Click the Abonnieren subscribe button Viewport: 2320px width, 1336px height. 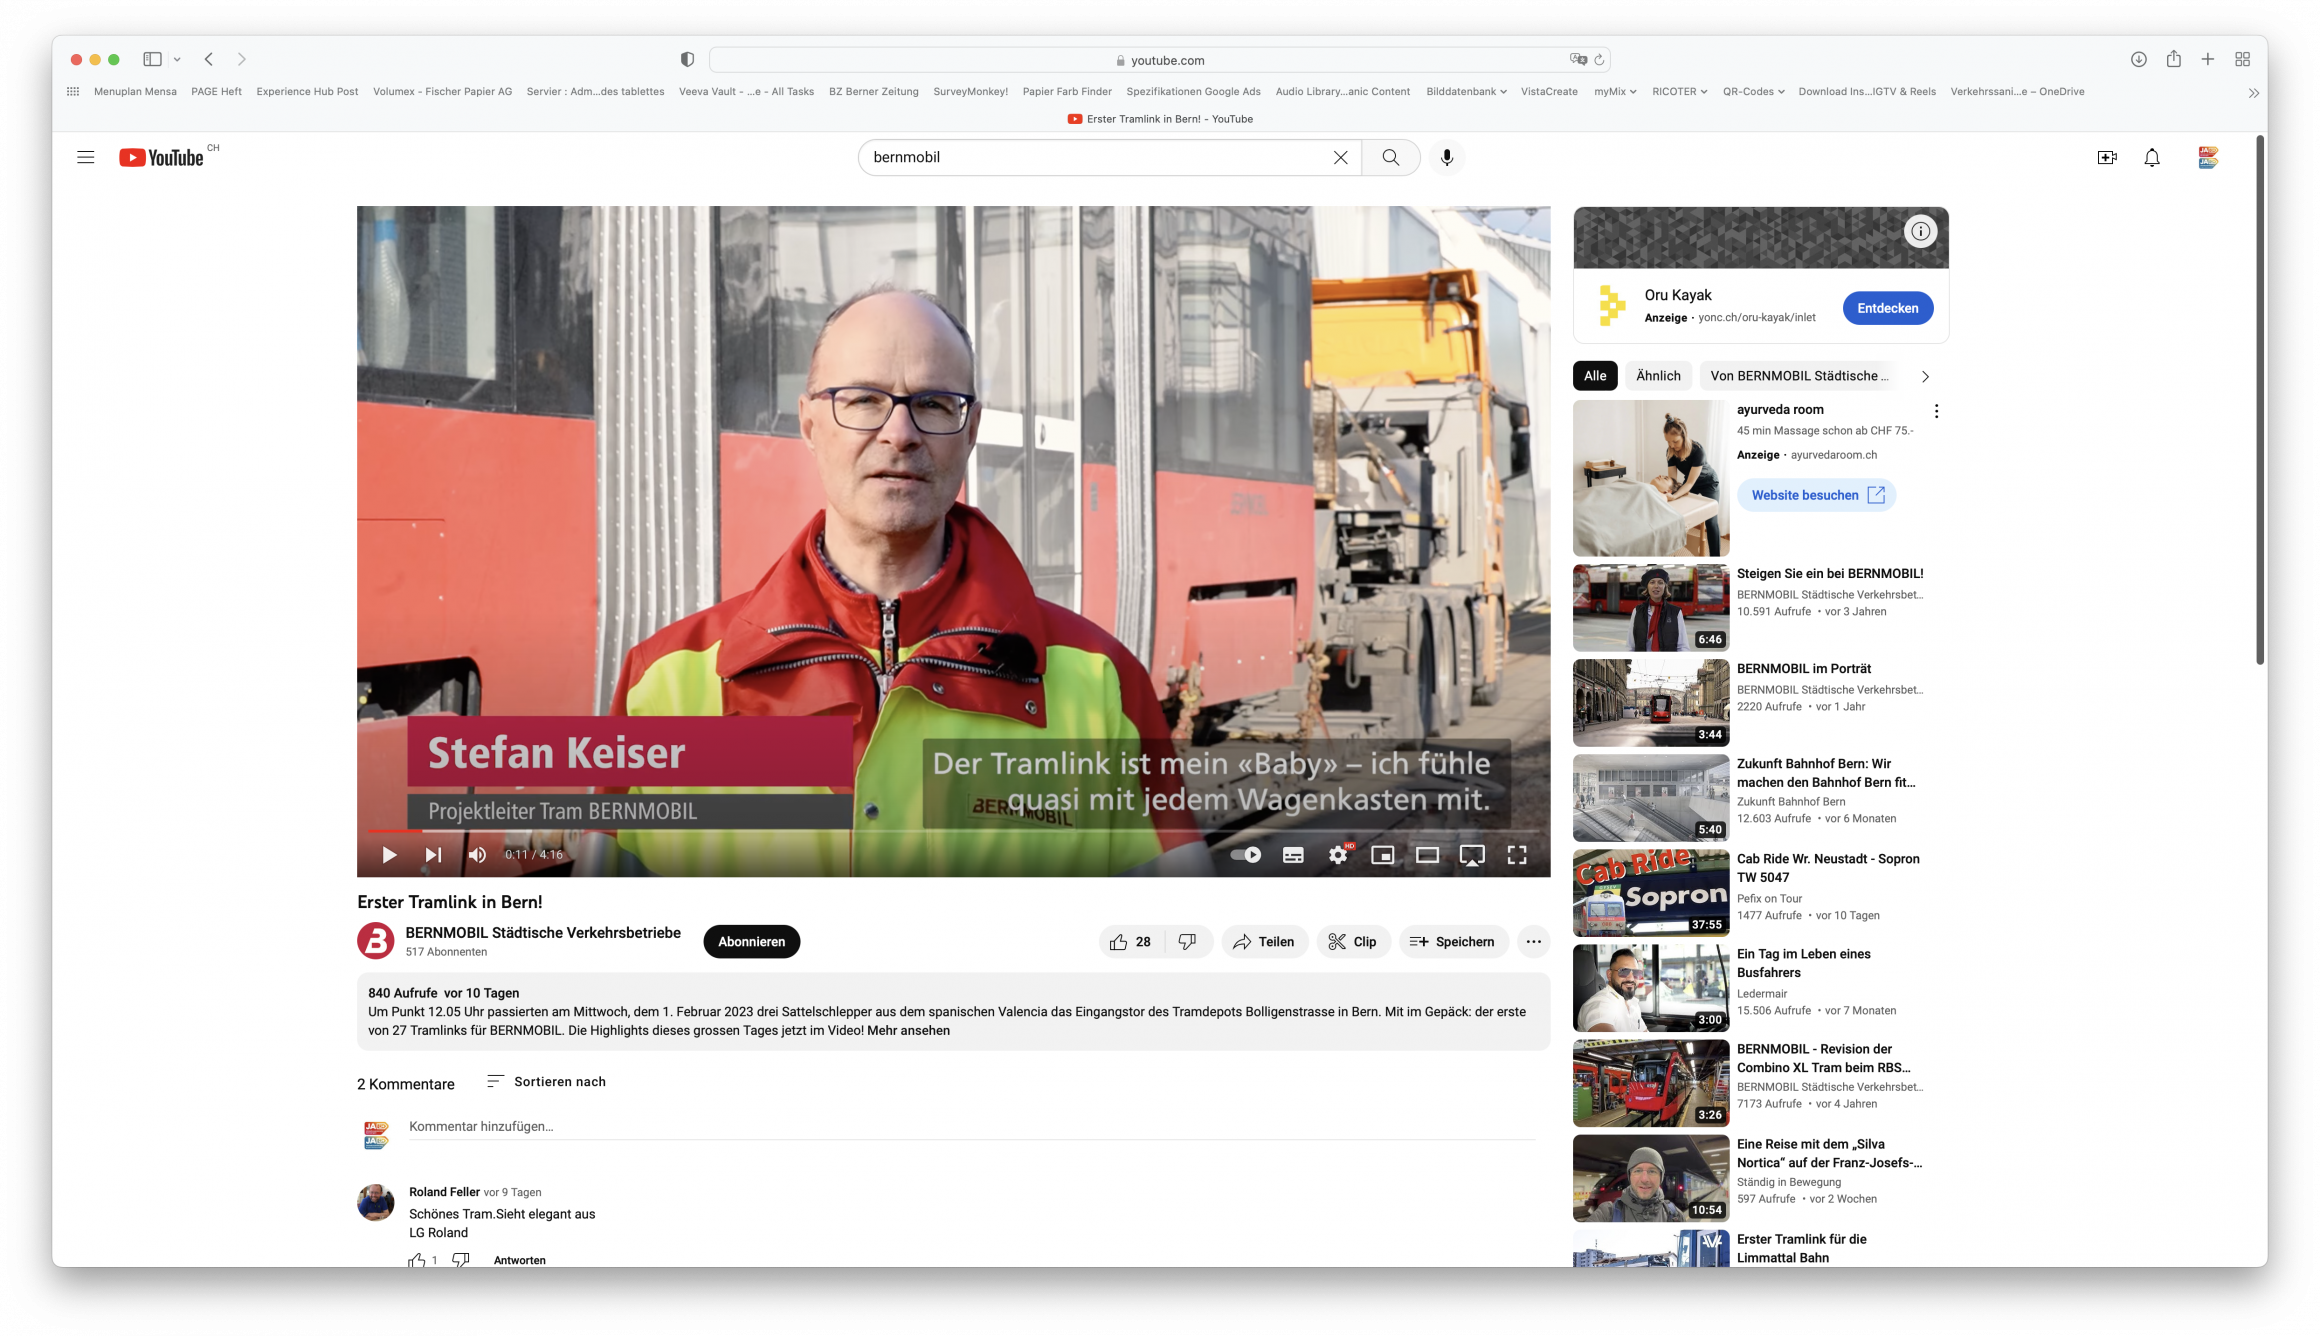pos(751,942)
